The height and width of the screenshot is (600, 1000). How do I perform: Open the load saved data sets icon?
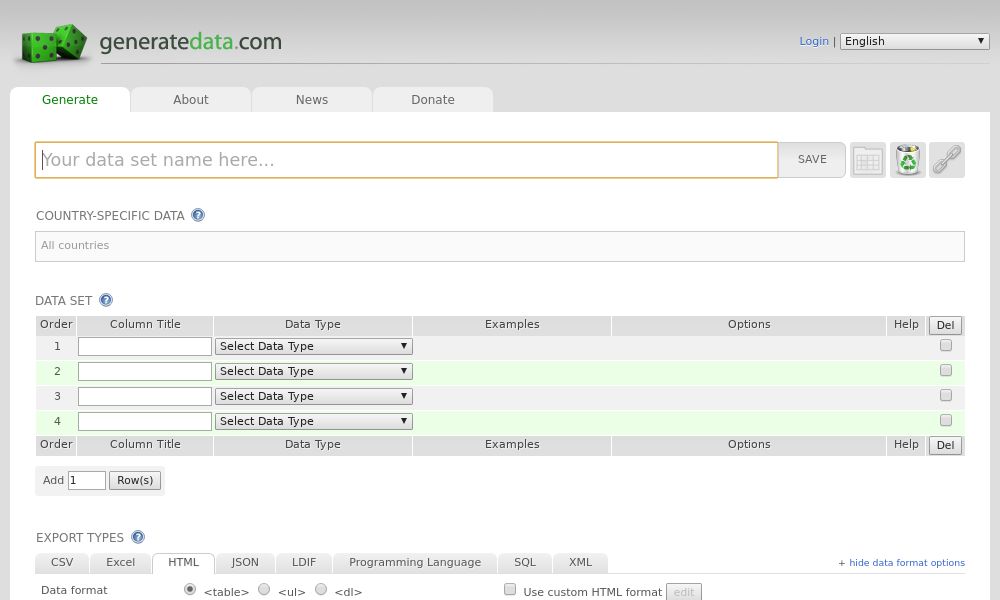click(867, 160)
